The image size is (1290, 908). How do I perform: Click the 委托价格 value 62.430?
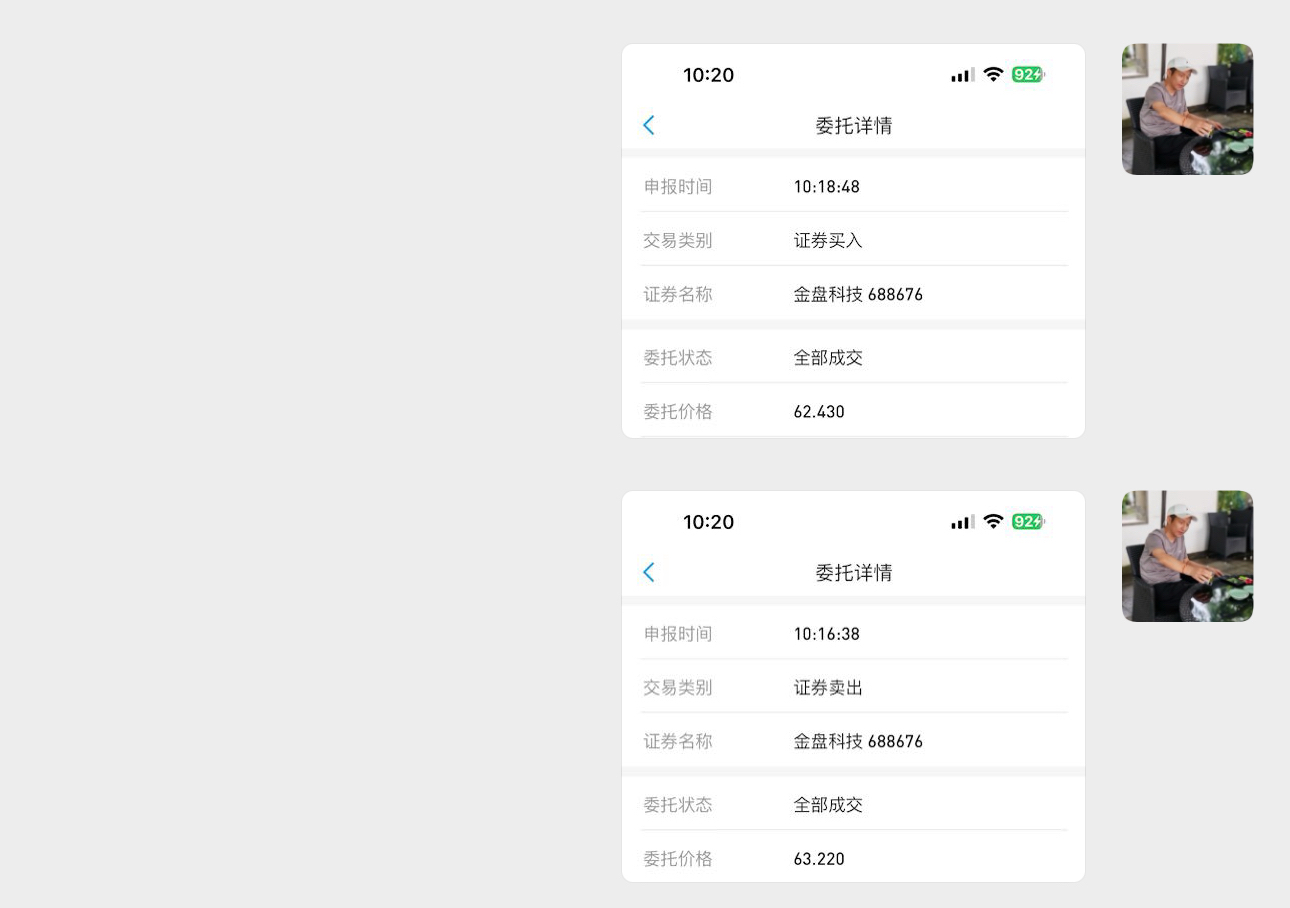click(x=819, y=412)
